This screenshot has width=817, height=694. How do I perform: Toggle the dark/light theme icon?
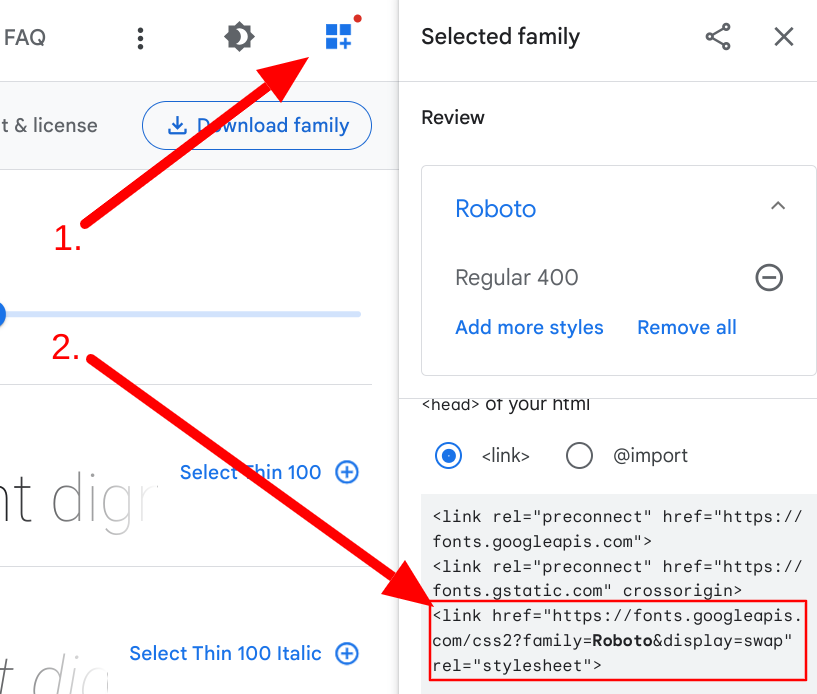click(x=239, y=37)
